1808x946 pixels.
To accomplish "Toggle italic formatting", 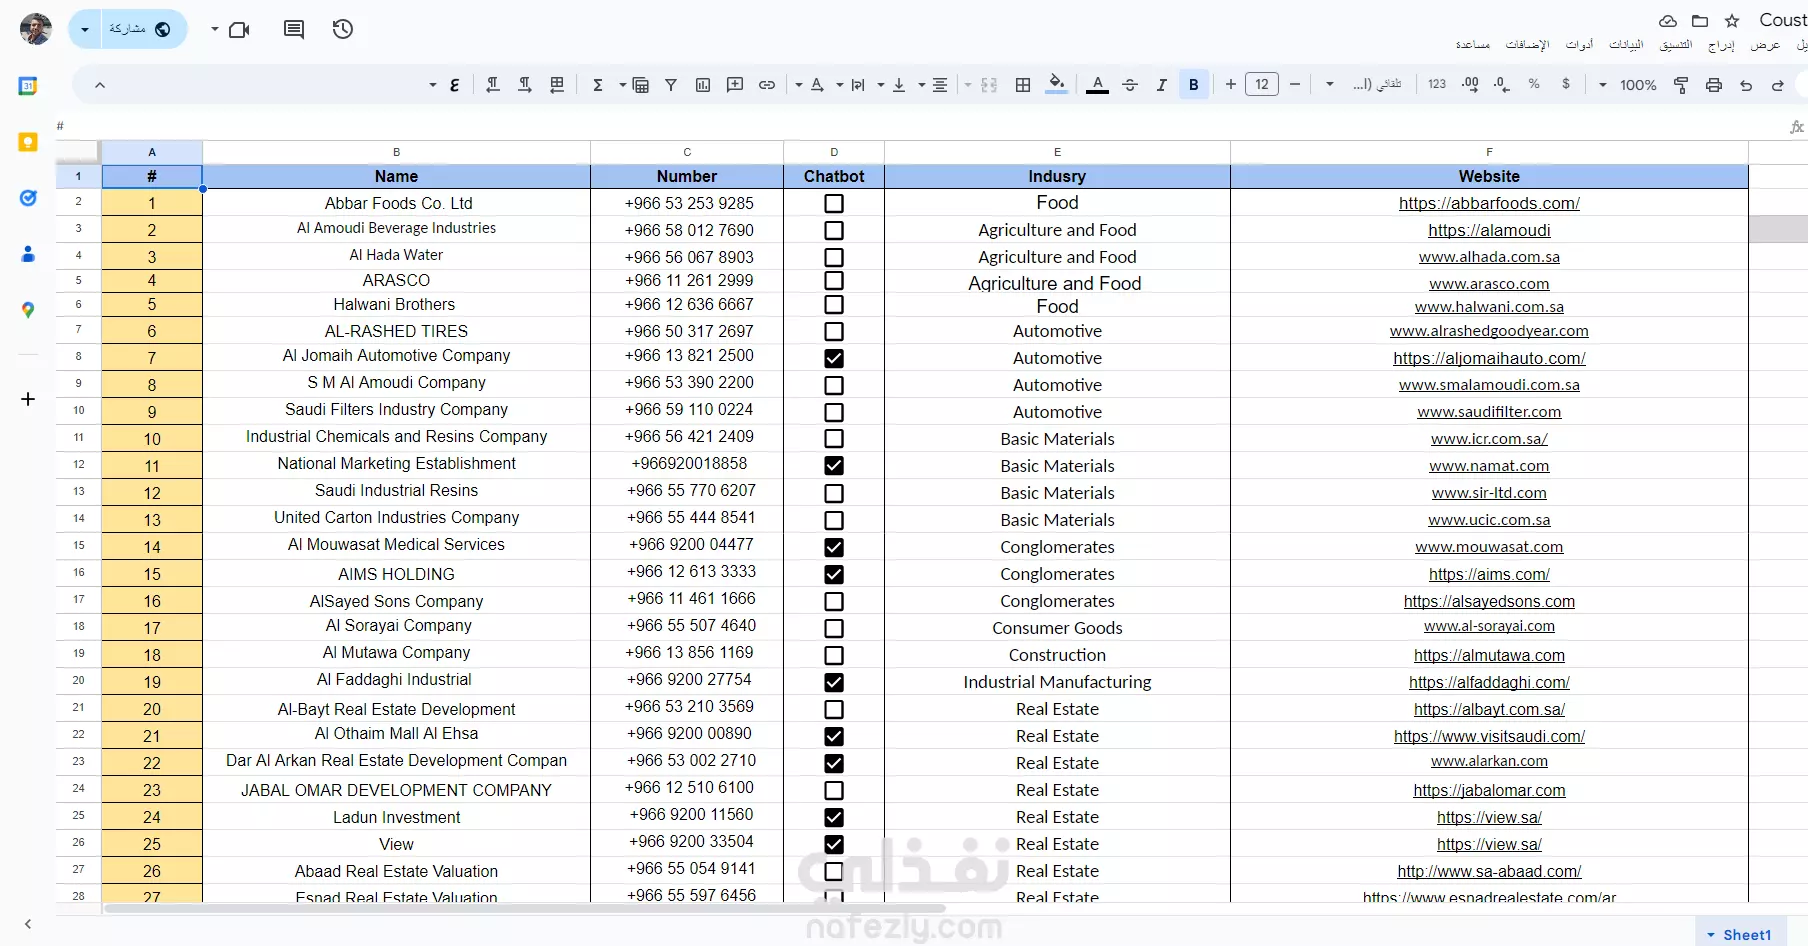I will click(x=1161, y=85).
